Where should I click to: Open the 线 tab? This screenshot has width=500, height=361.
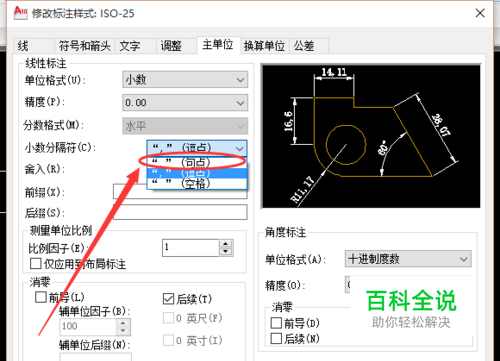click(x=34, y=46)
